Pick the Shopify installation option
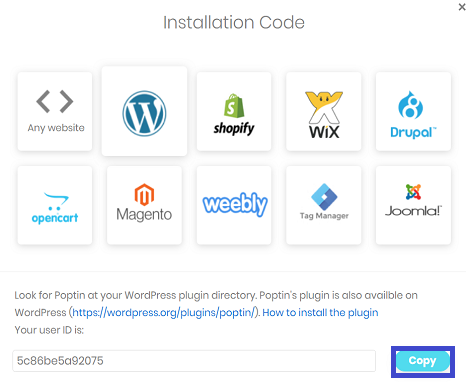Screen dimensions: 466x382 (x=234, y=111)
